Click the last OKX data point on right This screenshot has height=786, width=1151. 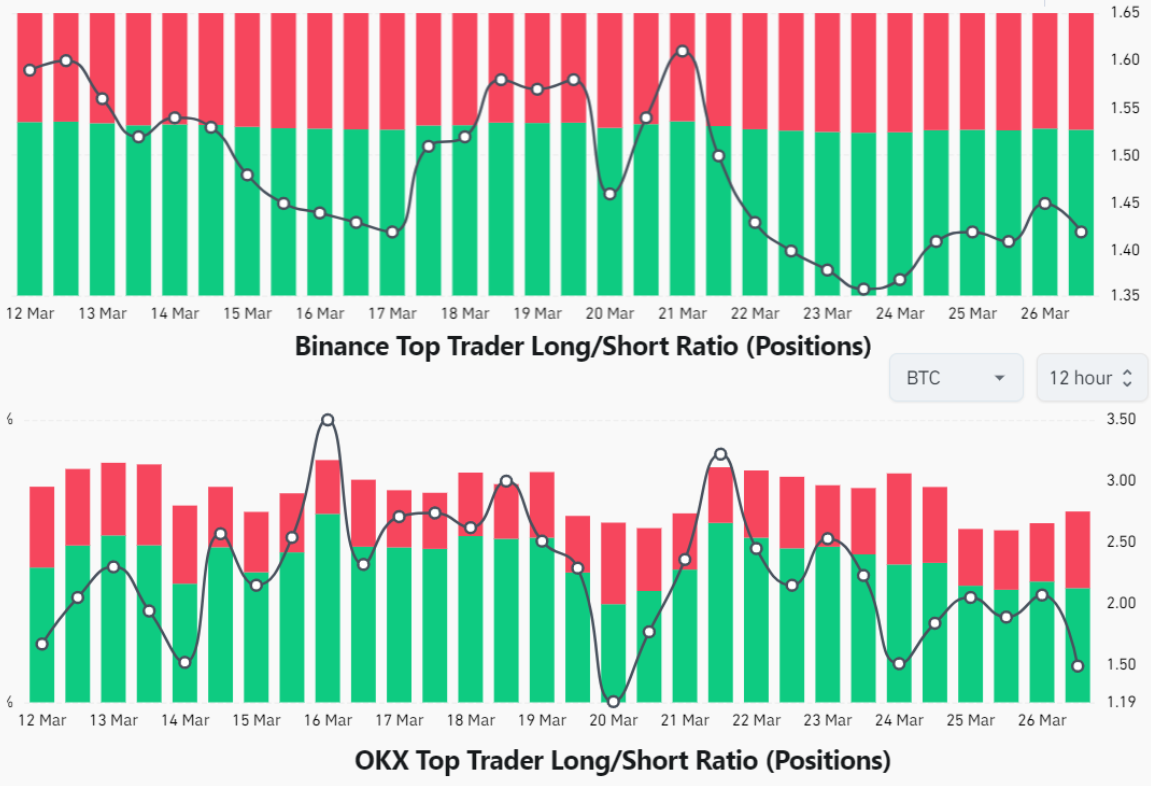[x=1078, y=666]
